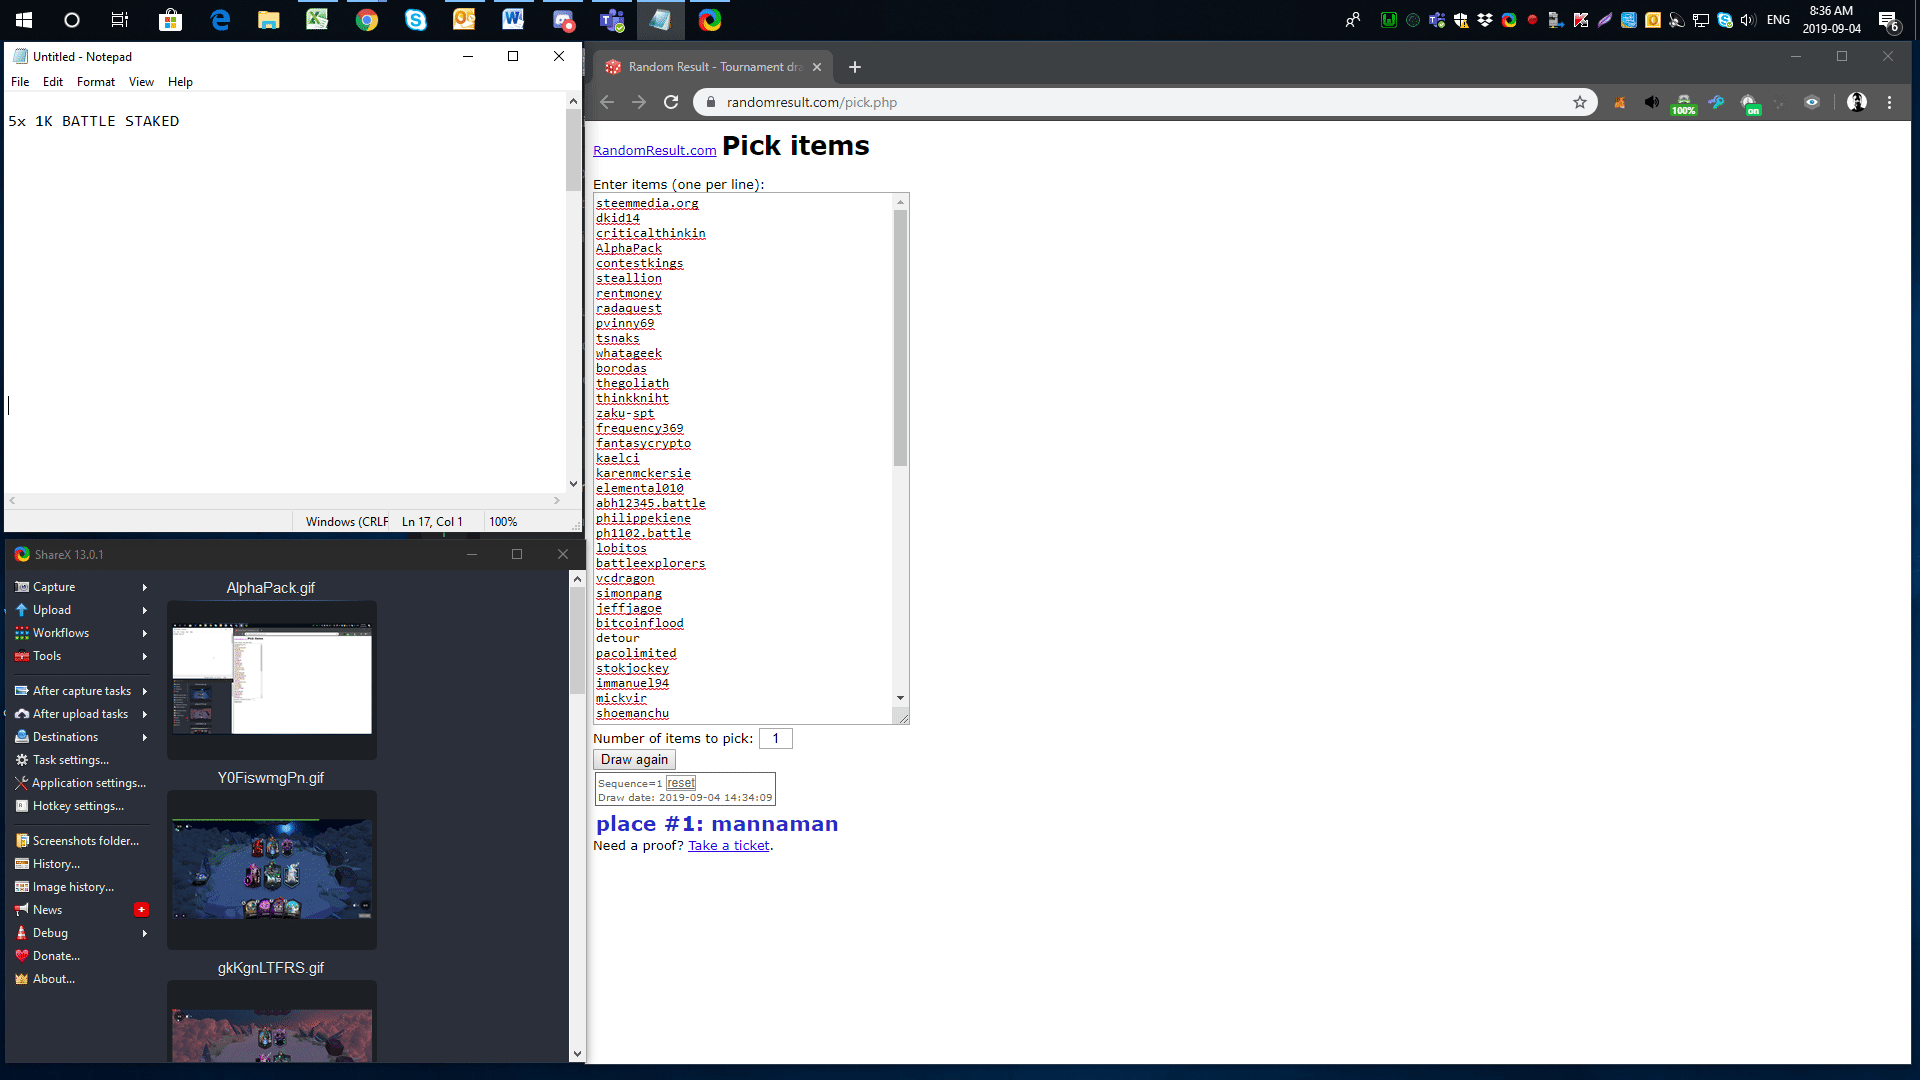This screenshot has width=1920, height=1080.
Task: Bookmark this page with the star
Action: click(x=1580, y=102)
